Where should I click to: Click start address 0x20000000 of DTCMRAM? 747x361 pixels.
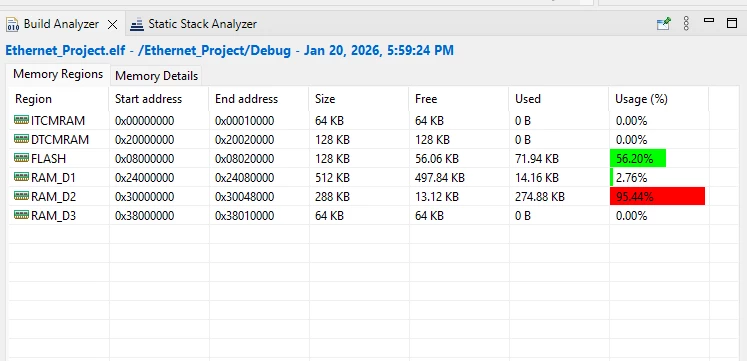pos(144,140)
